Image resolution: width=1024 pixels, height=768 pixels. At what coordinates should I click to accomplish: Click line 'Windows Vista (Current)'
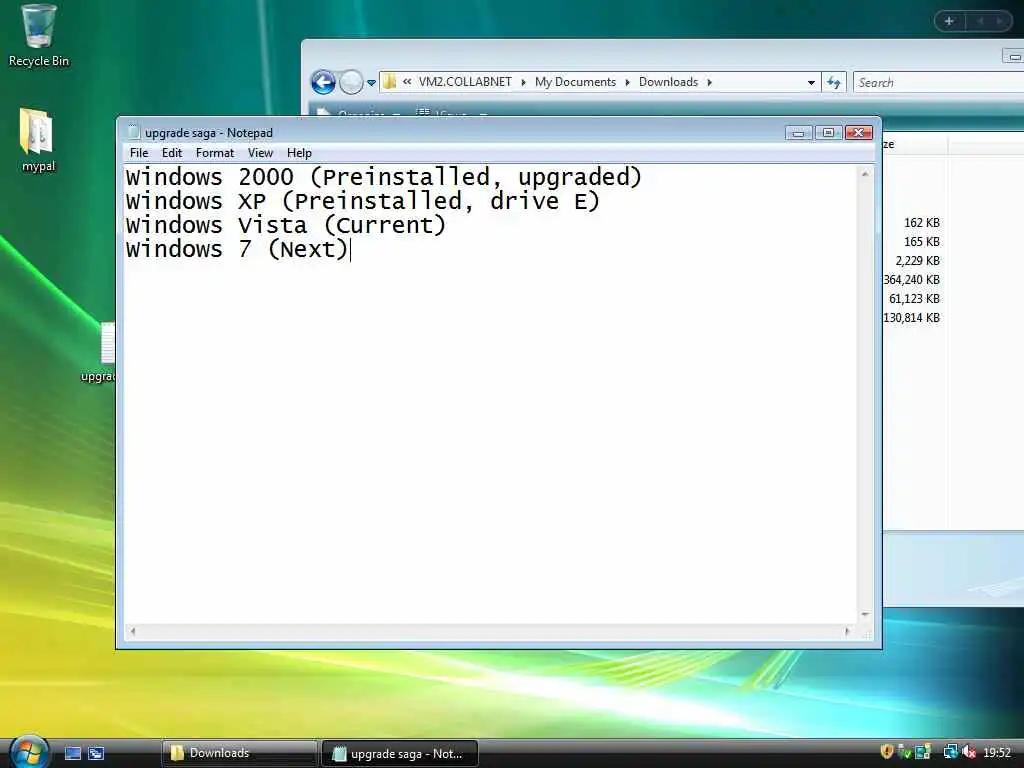point(285,225)
